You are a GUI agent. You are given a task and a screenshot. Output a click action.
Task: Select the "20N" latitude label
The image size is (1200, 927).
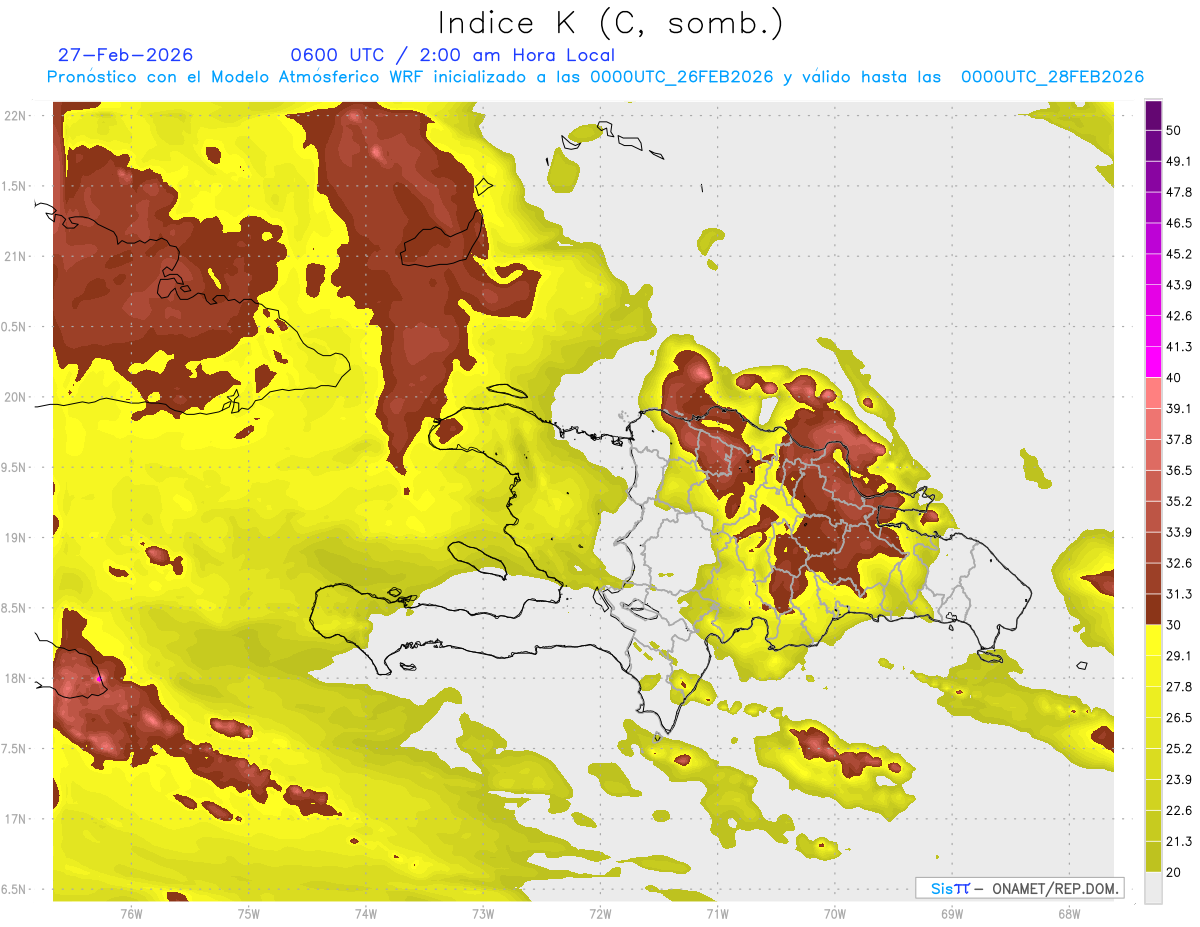[x=16, y=397]
